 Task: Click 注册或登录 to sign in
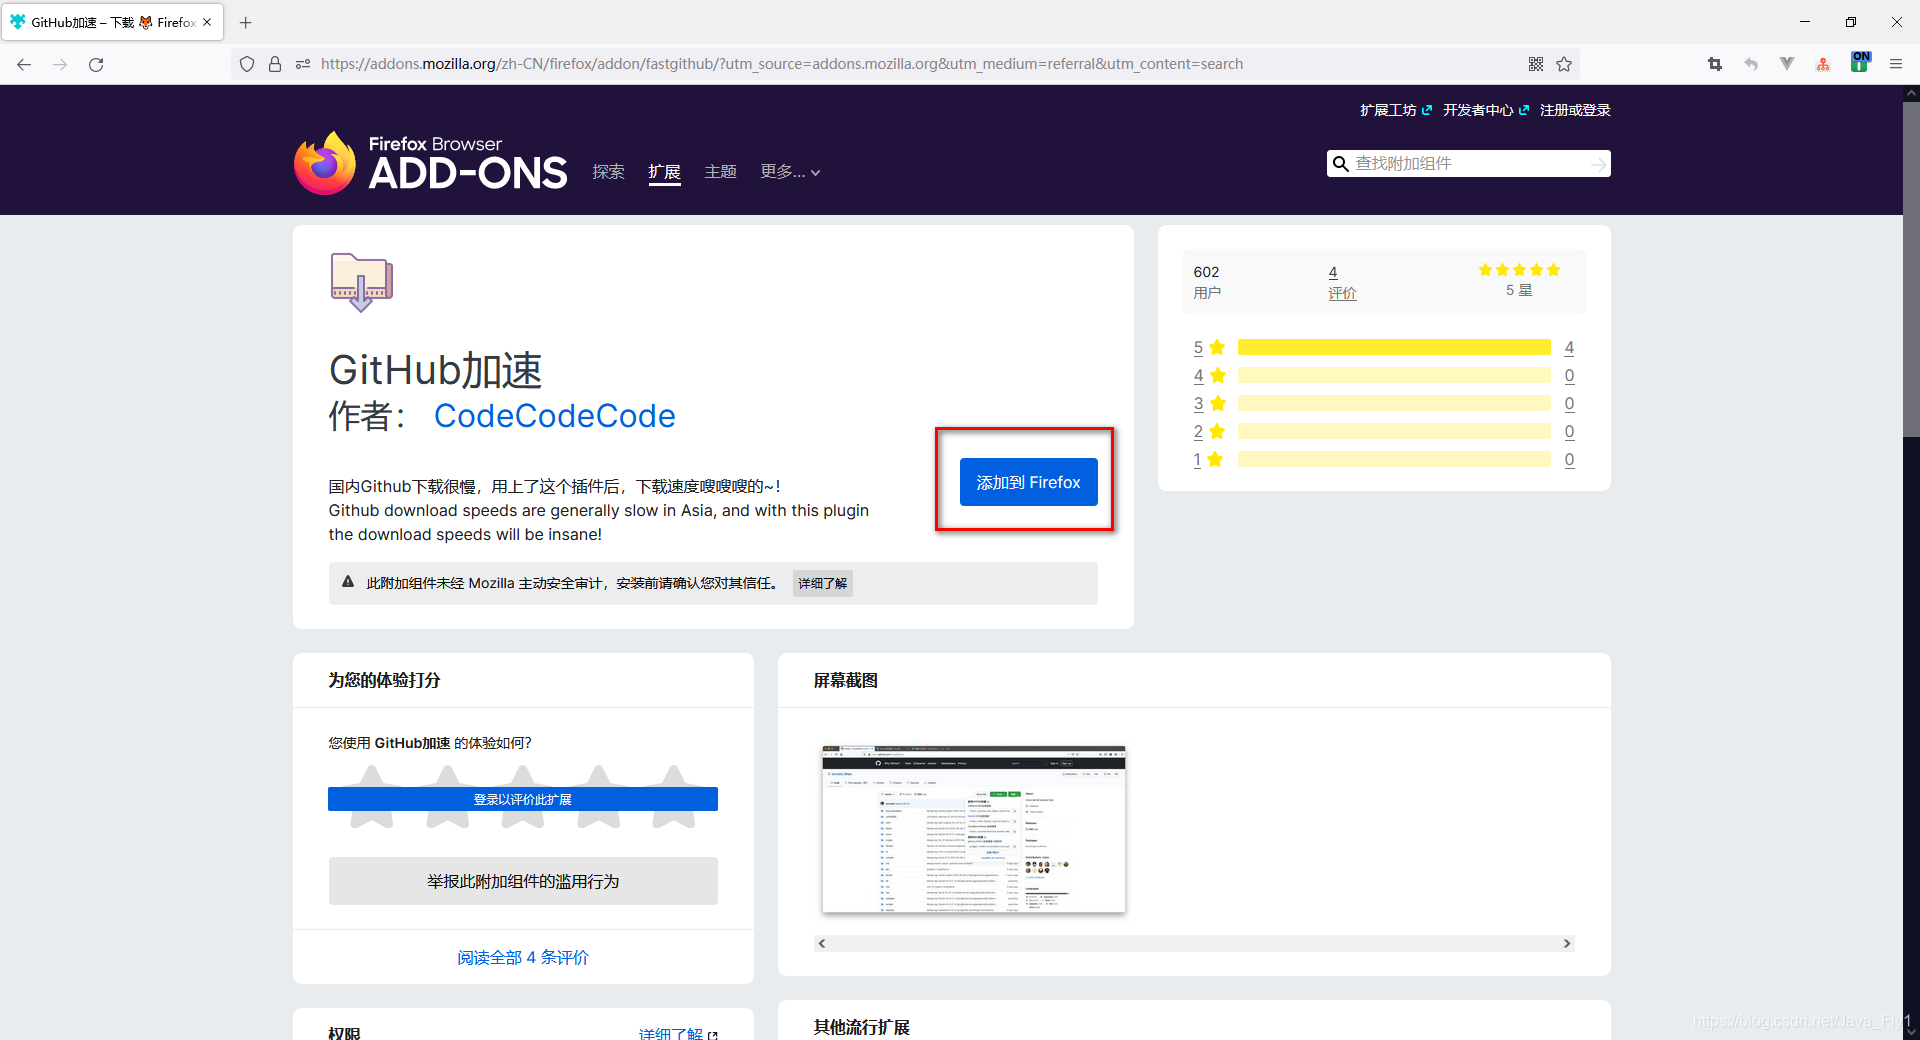(x=1575, y=110)
